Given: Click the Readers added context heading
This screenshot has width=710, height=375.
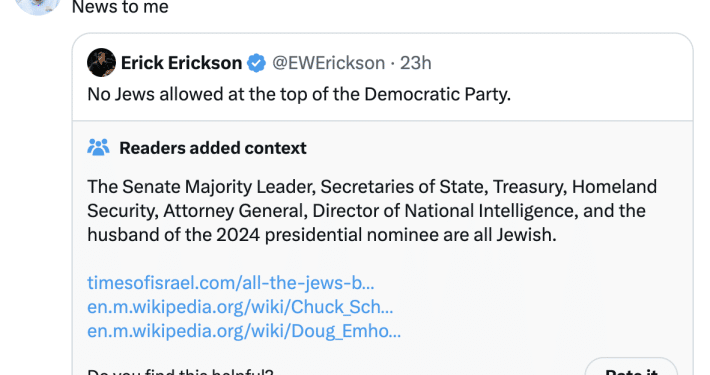Looking at the screenshot, I should point(213,148).
